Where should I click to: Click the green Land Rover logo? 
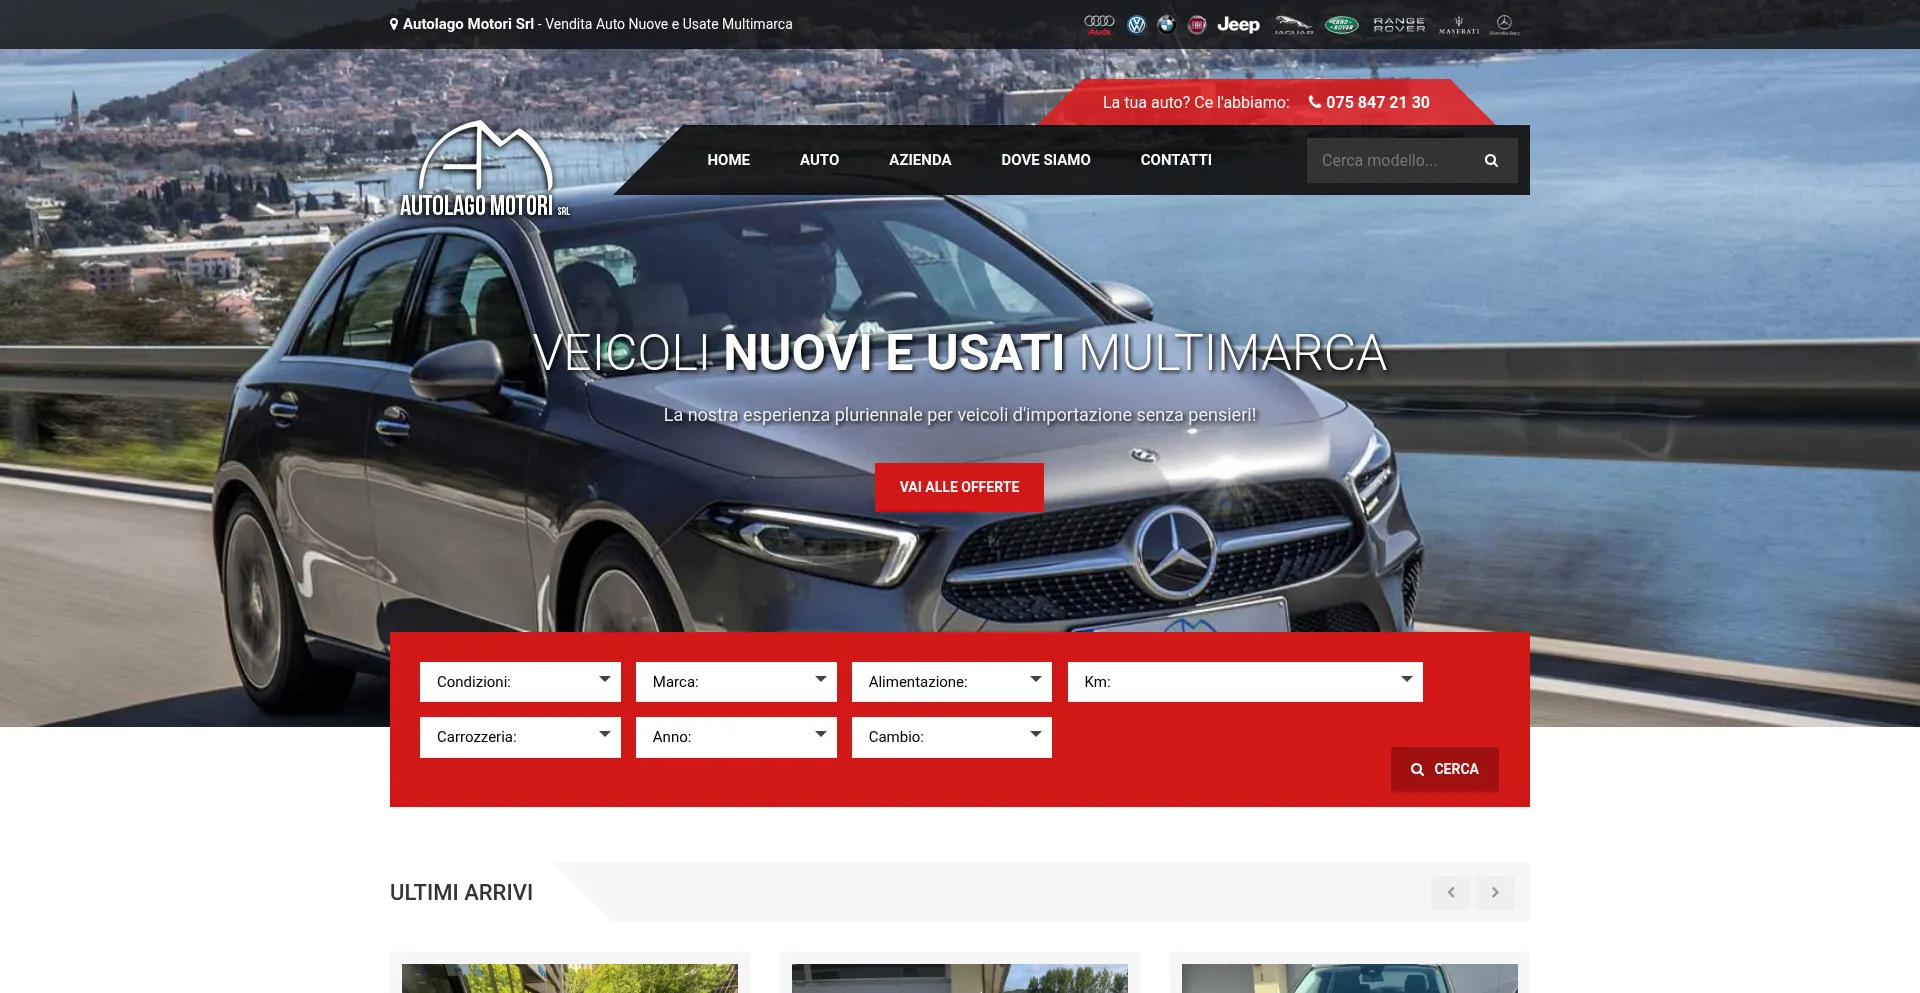pyautogui.click(x=1342, y=25)
